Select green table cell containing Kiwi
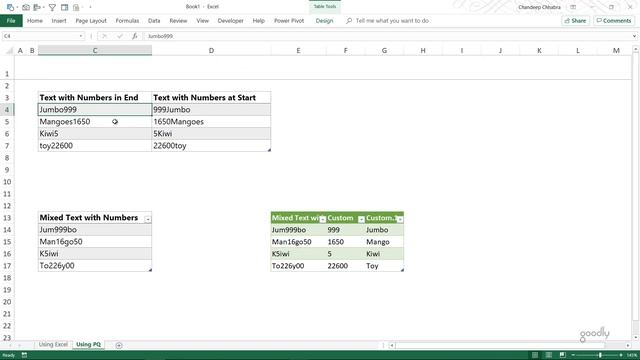Image resolution: width=640 pixels, height=360 pixels. click(x=384, y=254)
